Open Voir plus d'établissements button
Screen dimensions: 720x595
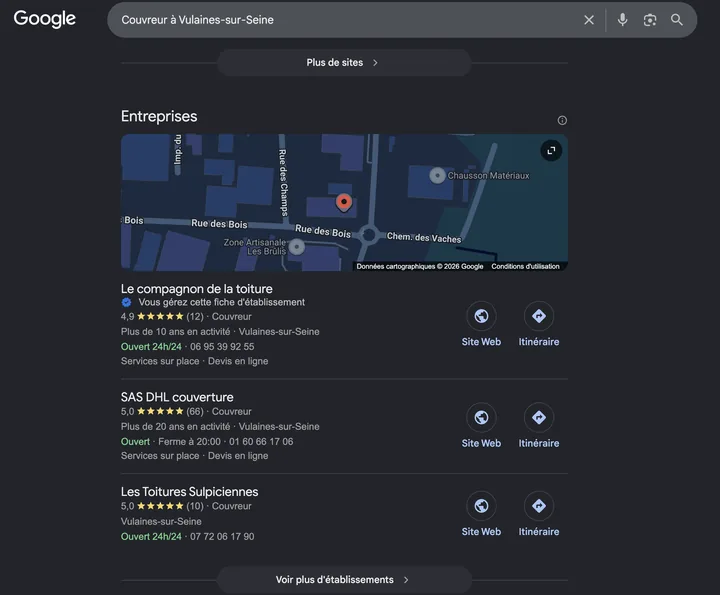tap(344, 580)
